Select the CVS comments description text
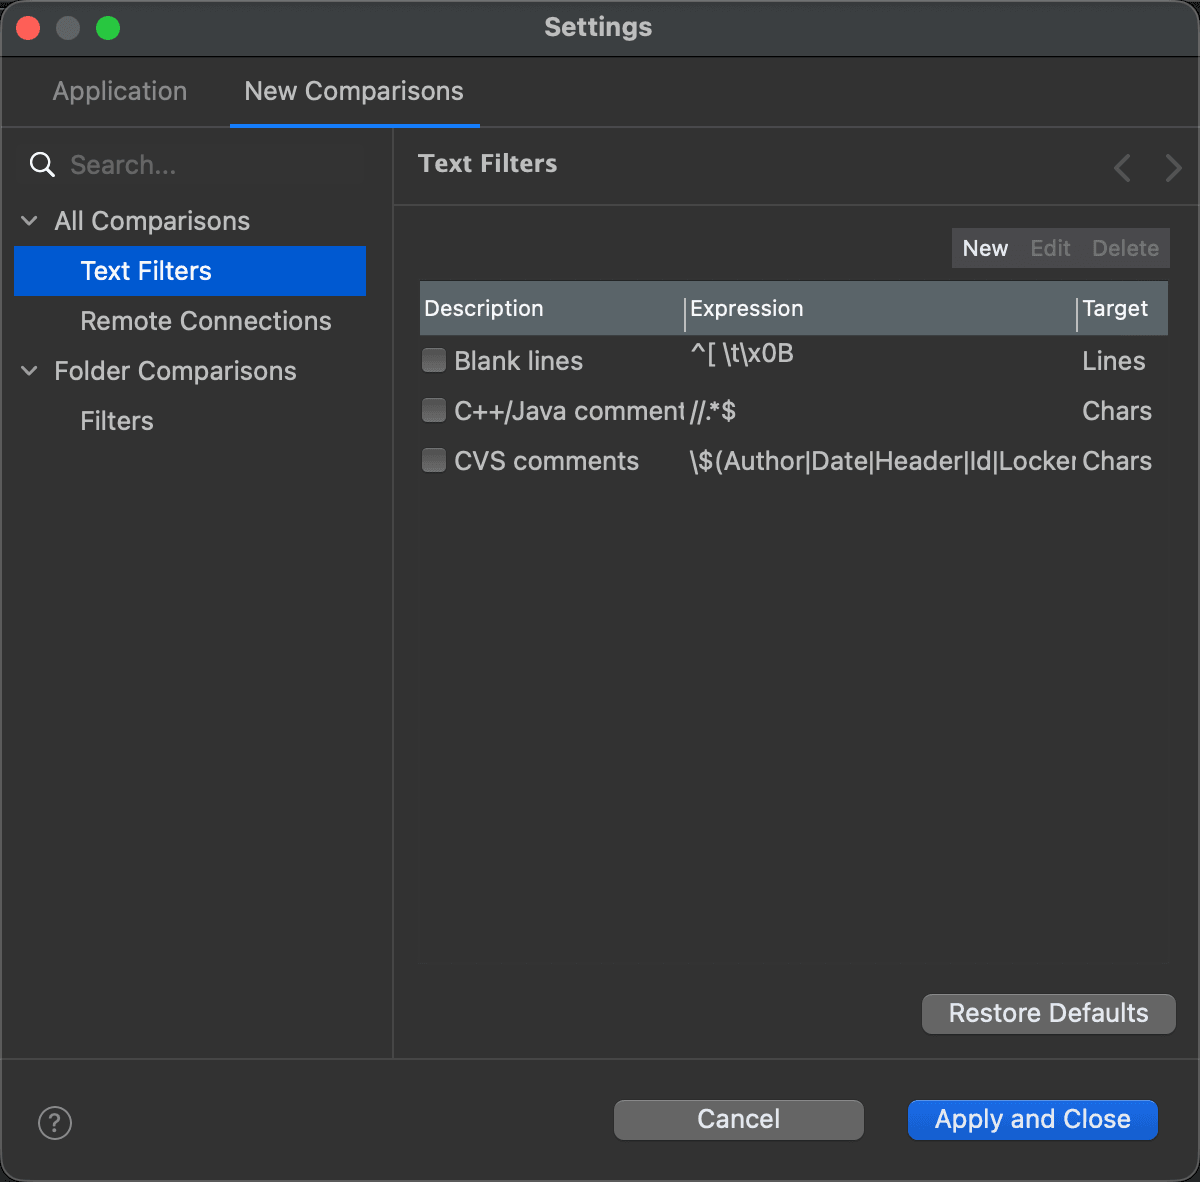The height and width of the screenshot is (1182, 1200). click(546, 461)
